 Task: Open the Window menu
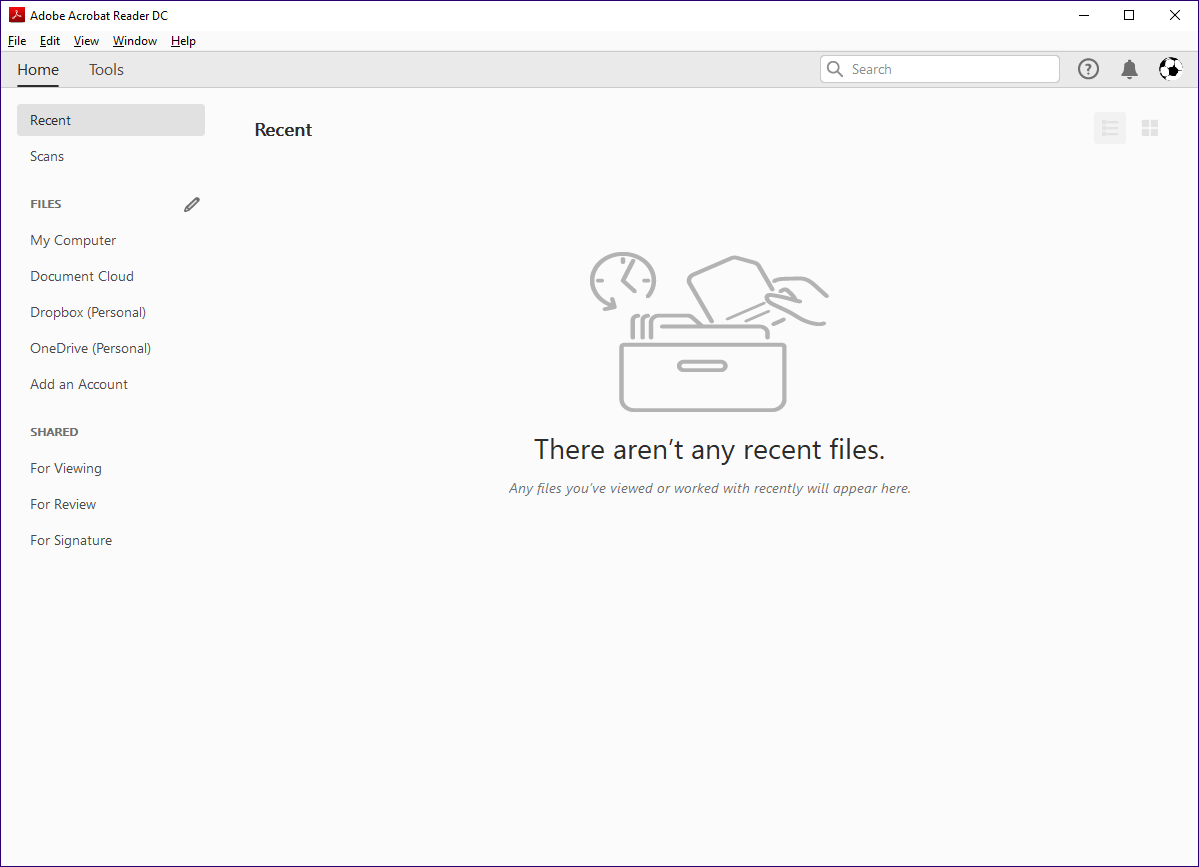point(134,41)
